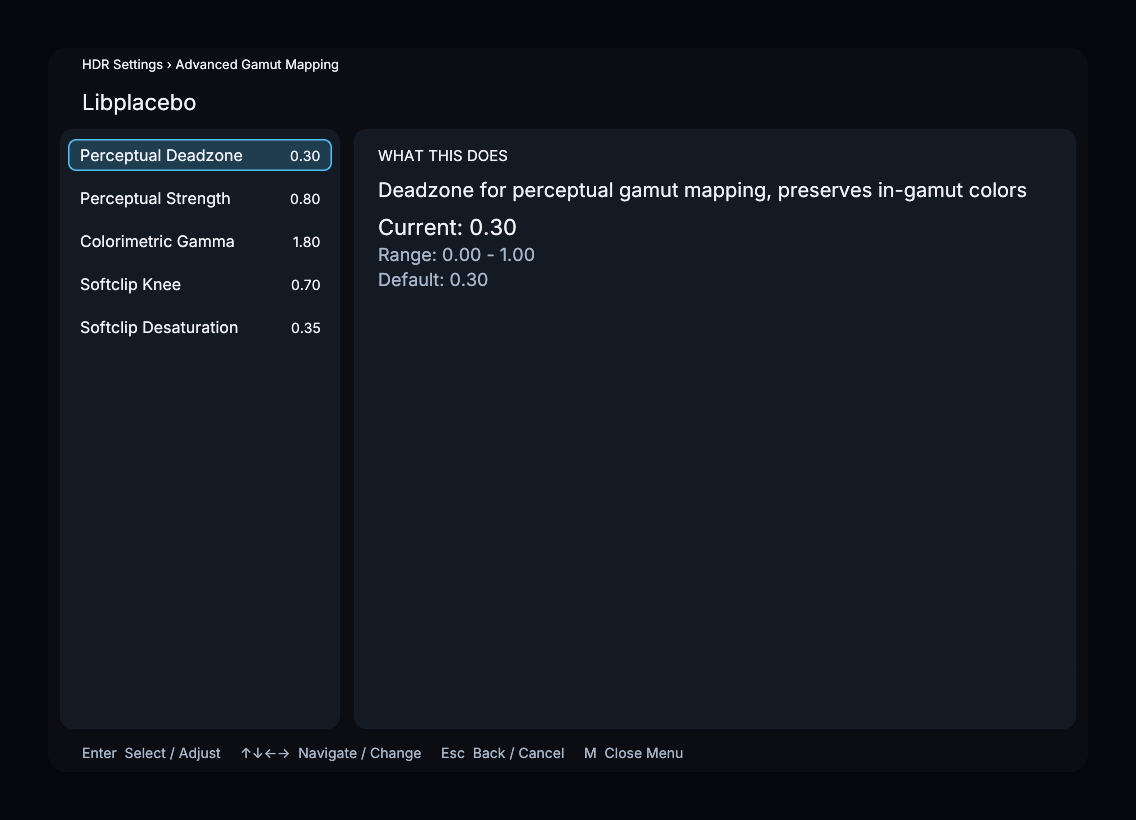
Task: Click the Libplacebo page title
Action: click(139, 102)
